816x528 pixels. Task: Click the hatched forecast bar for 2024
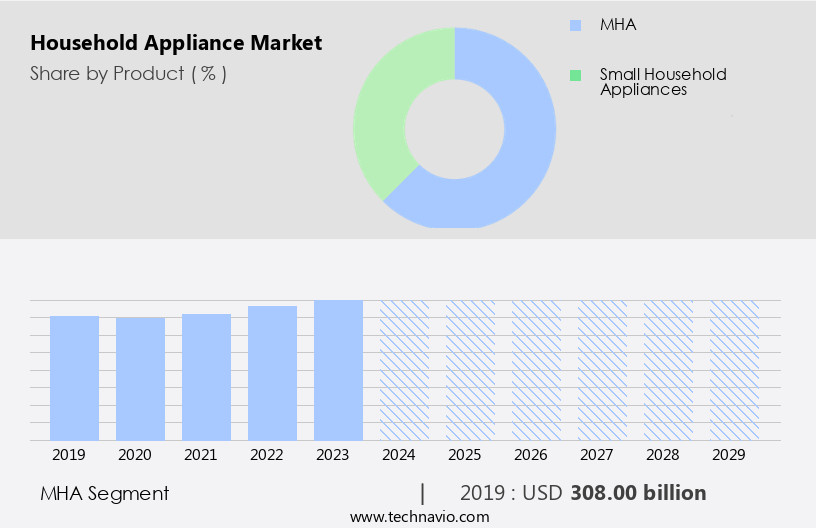tap(404, 369)
